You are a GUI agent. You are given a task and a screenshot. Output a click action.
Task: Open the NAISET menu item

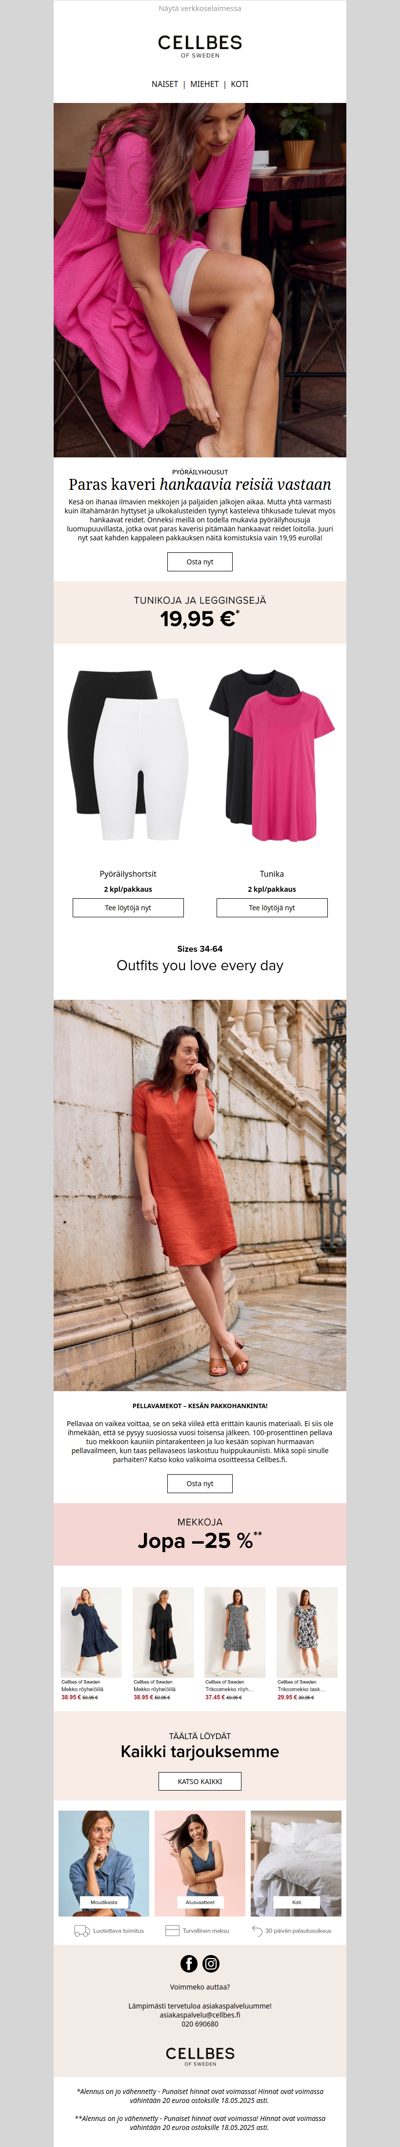point(165,84)
